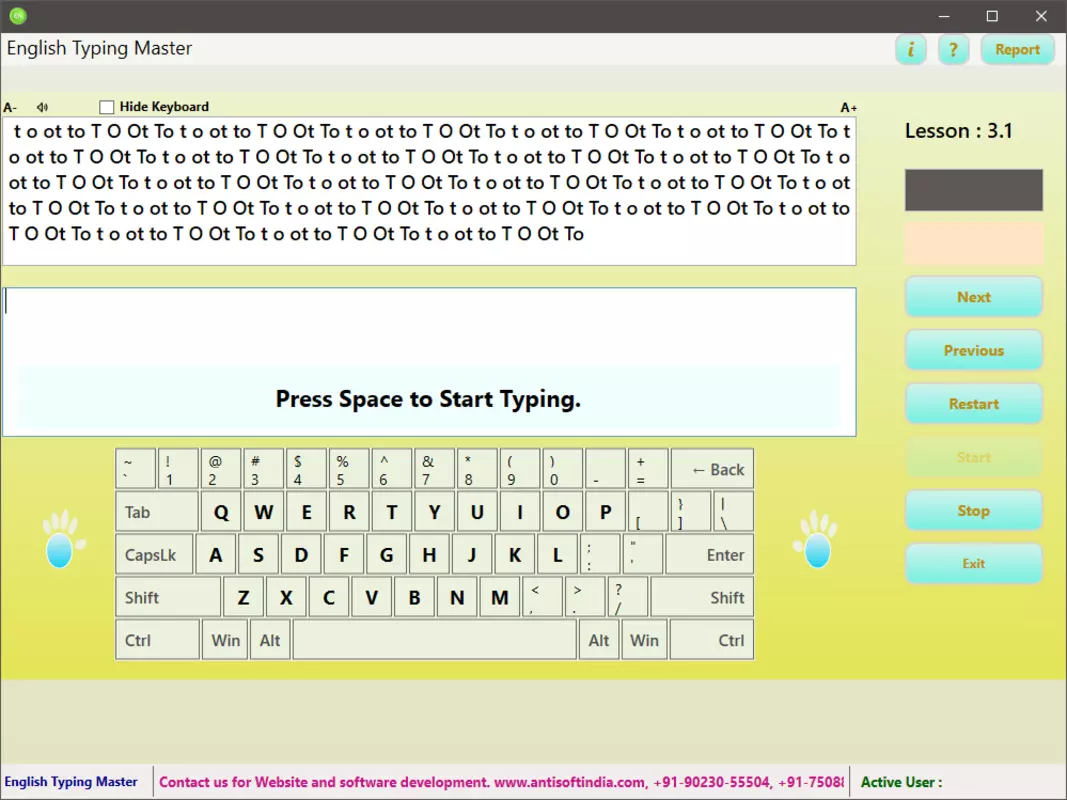Click the dark gray color box

[973, 190]
